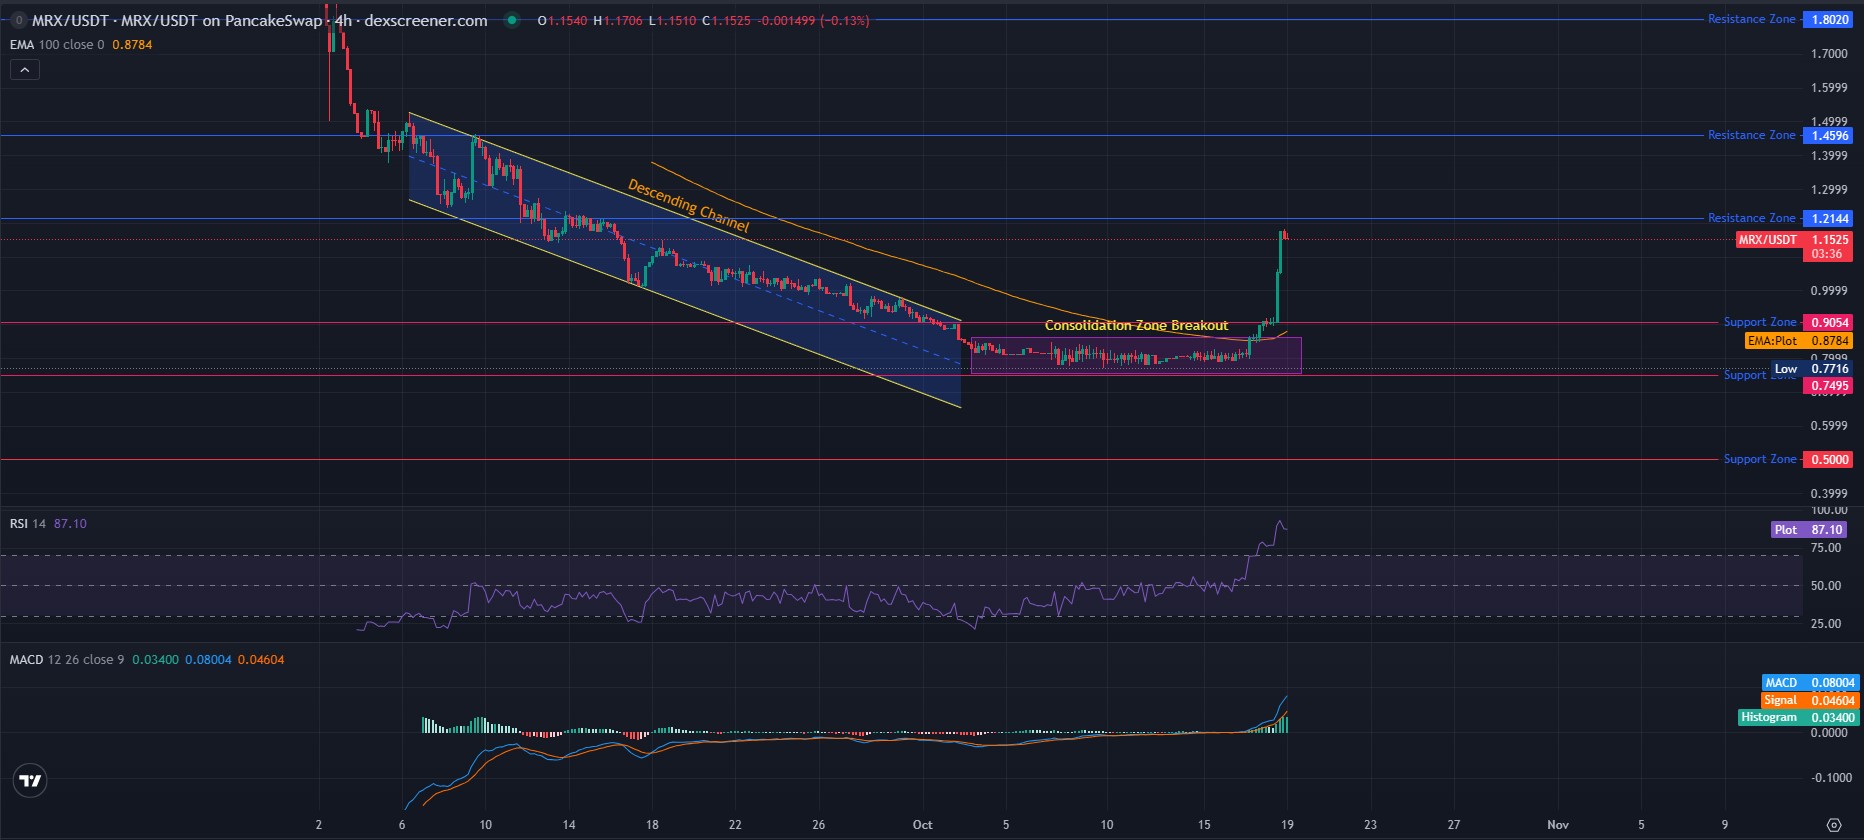The height and width of the screenshot is (840, 1864).
Task: Click the Oct label on the time axis
Action: [x=922, y=825]
